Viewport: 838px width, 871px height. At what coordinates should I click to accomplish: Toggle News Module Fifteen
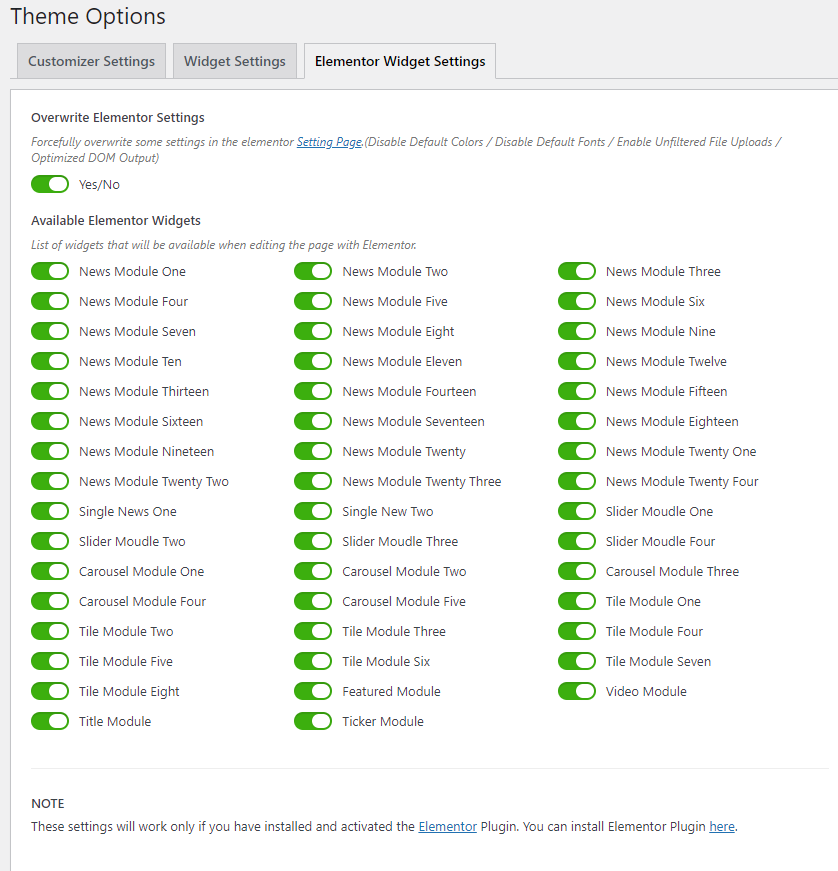tap(577, 391)
